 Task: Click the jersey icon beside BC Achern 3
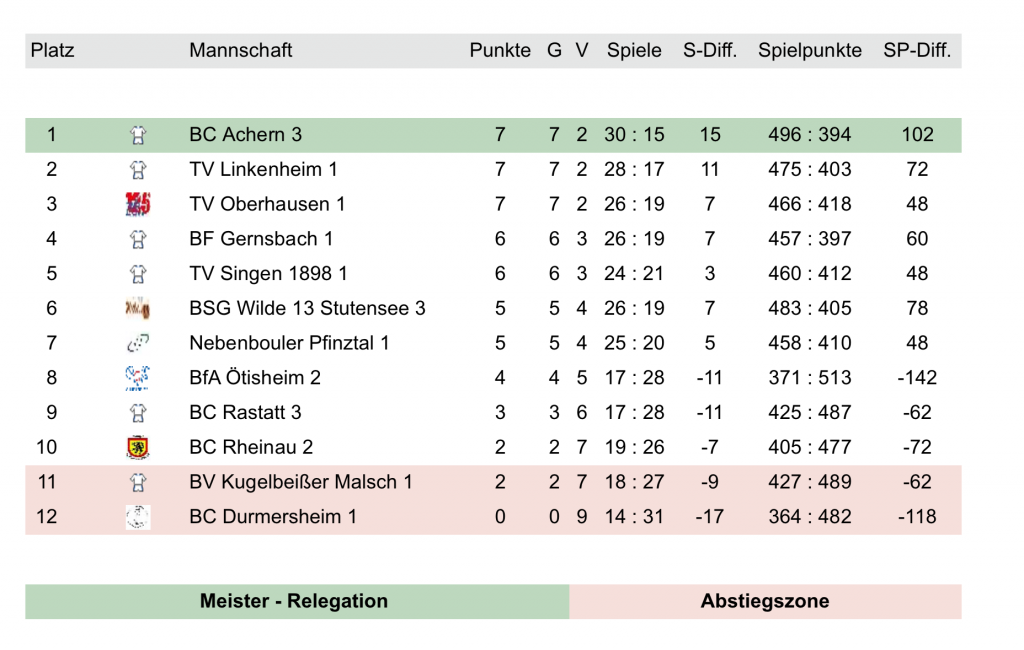138,135
